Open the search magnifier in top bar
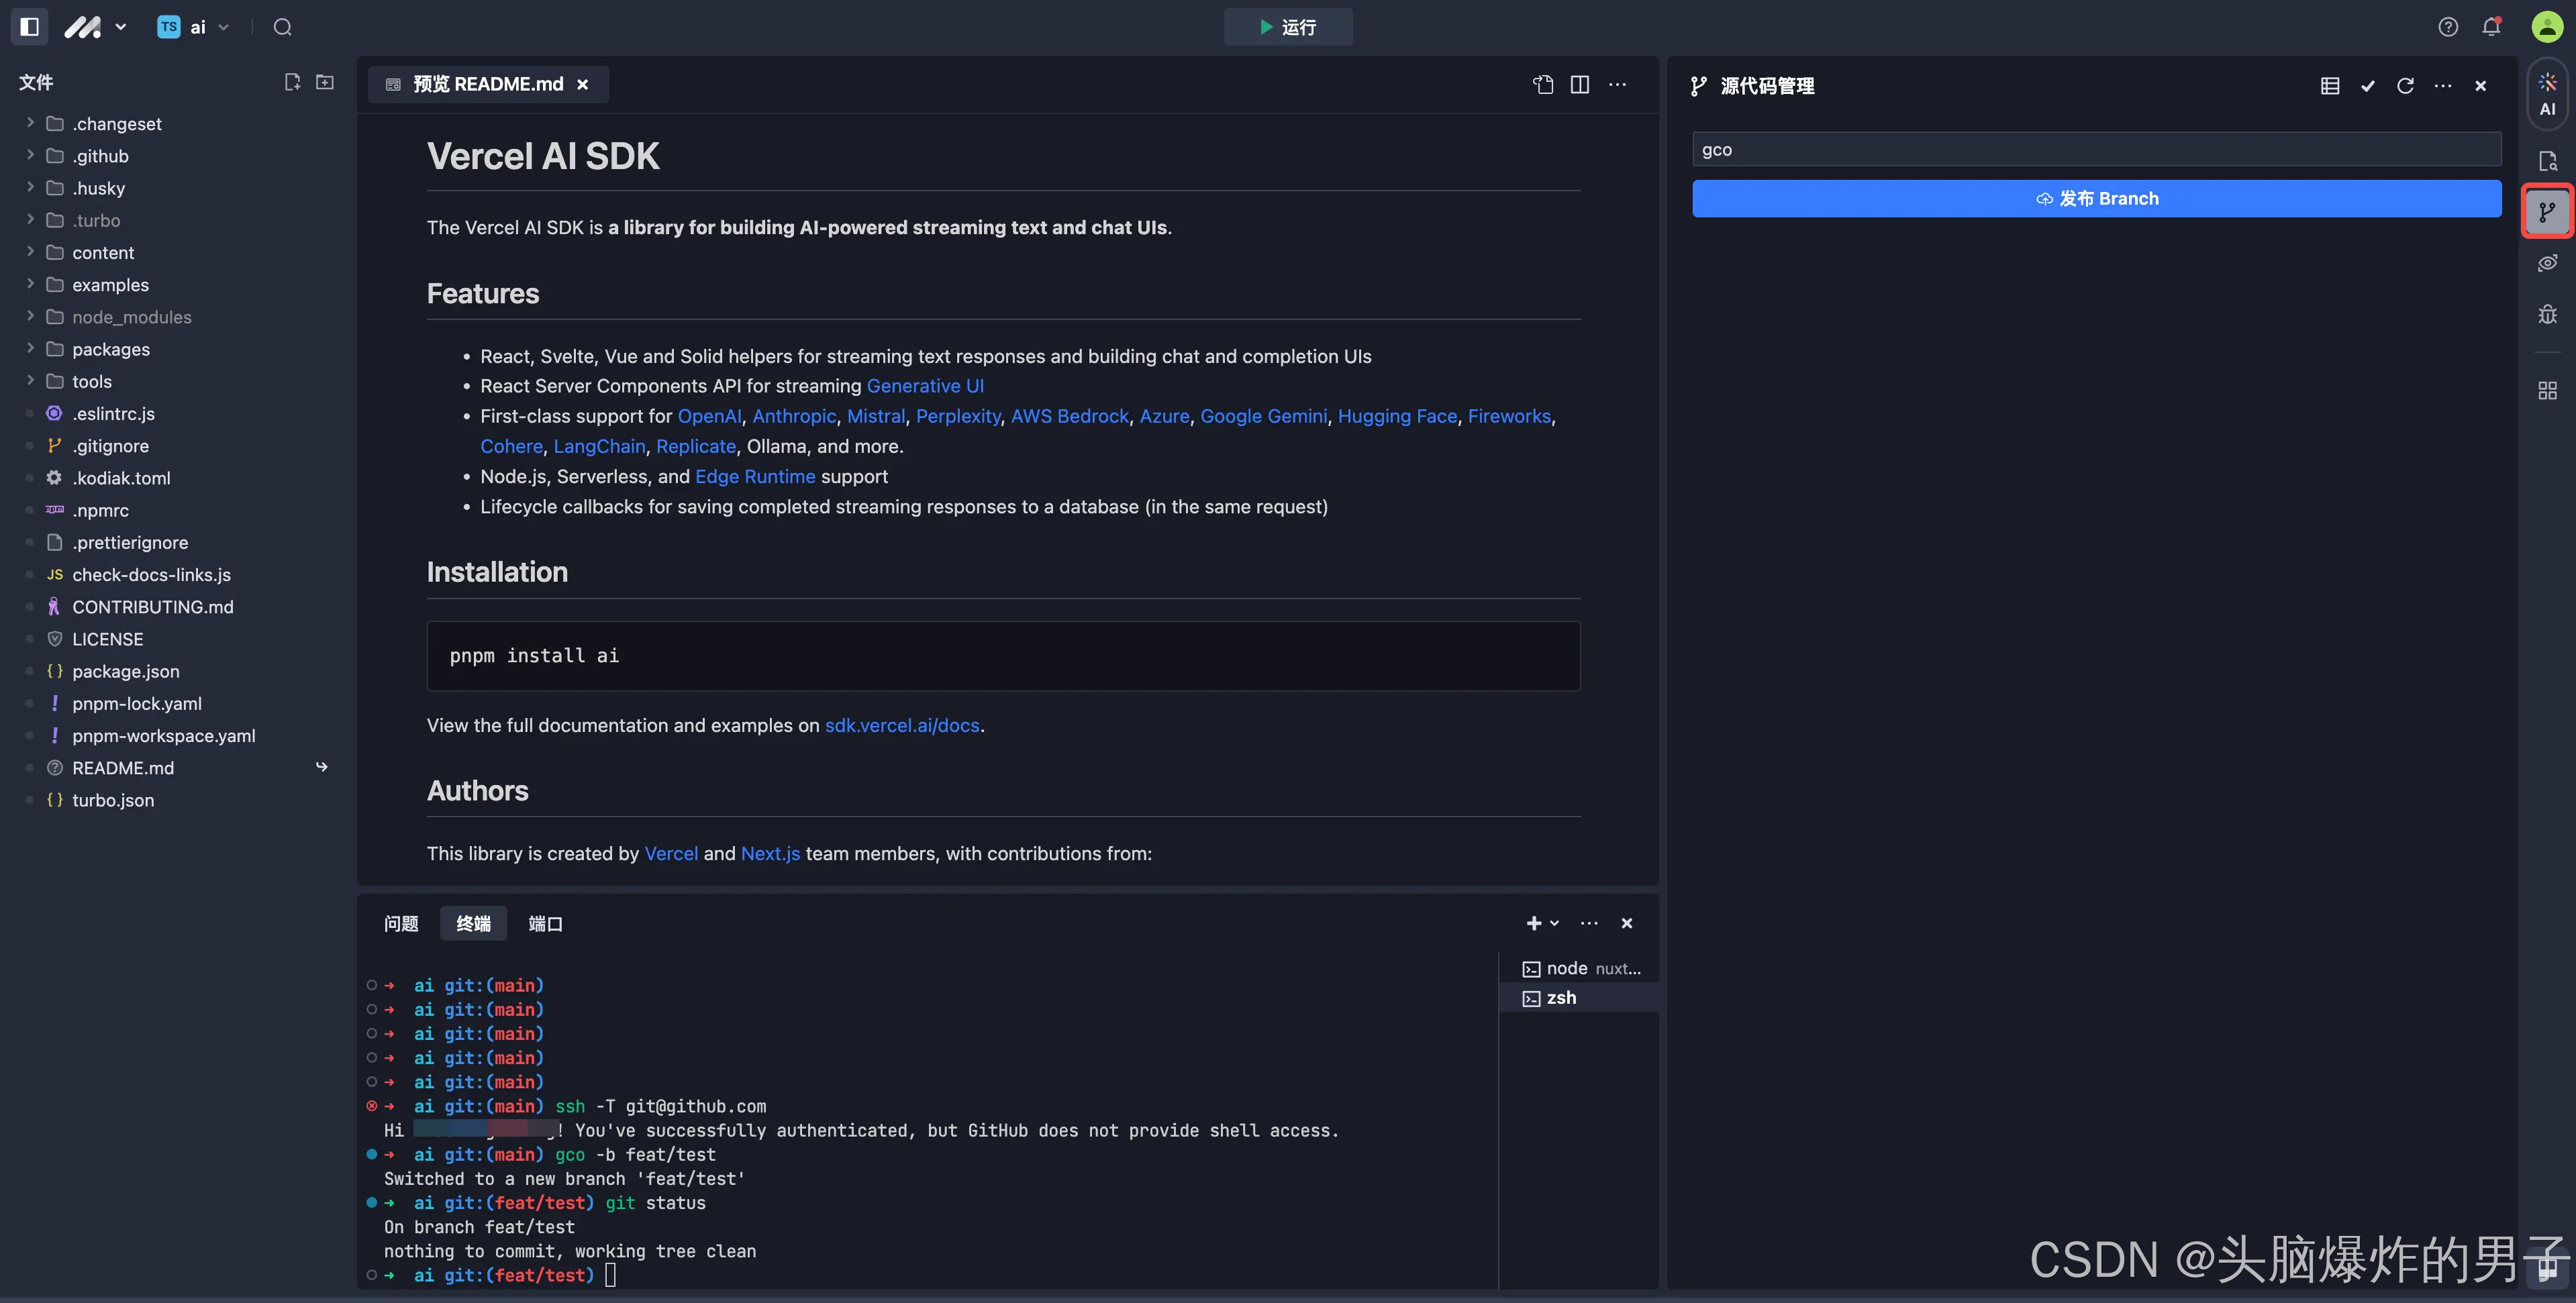2576x1303 pixels. [x=283, y=27]
